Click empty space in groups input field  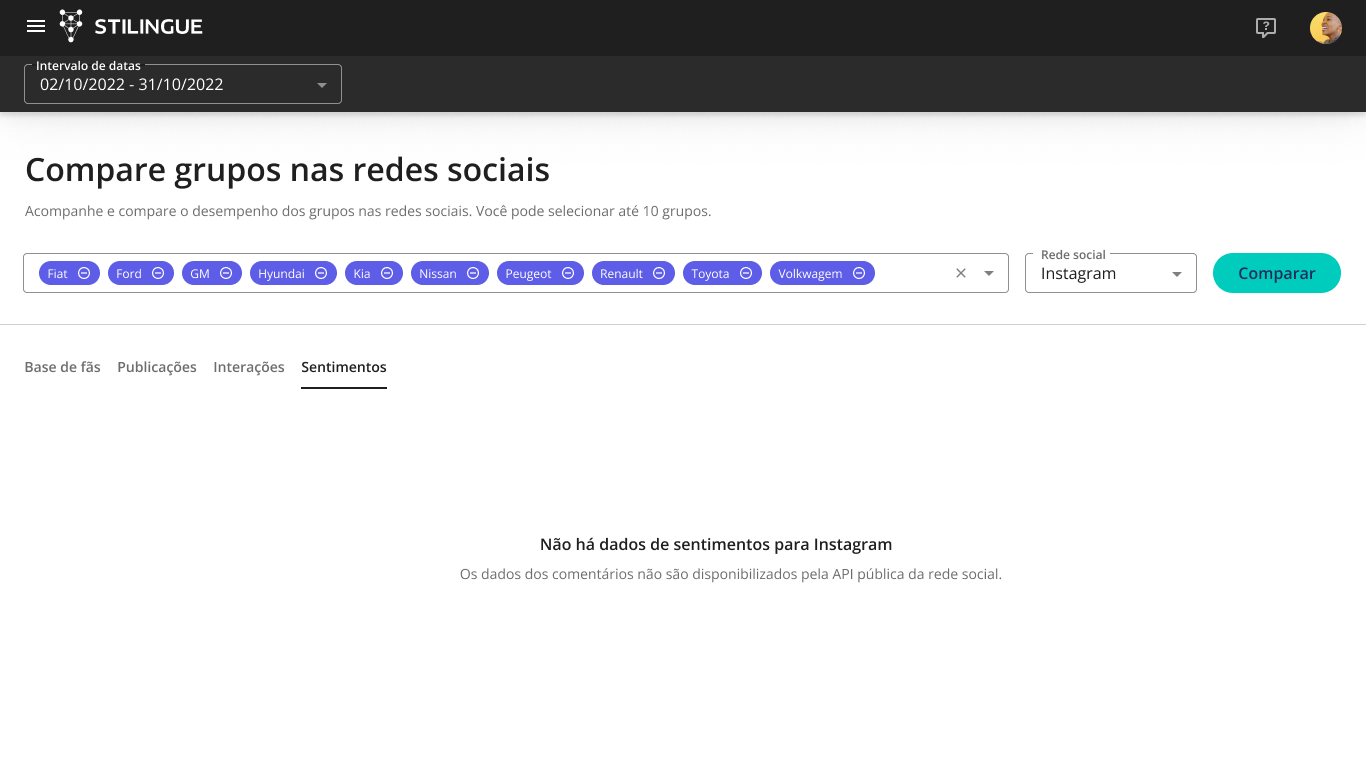click(912, 273)
